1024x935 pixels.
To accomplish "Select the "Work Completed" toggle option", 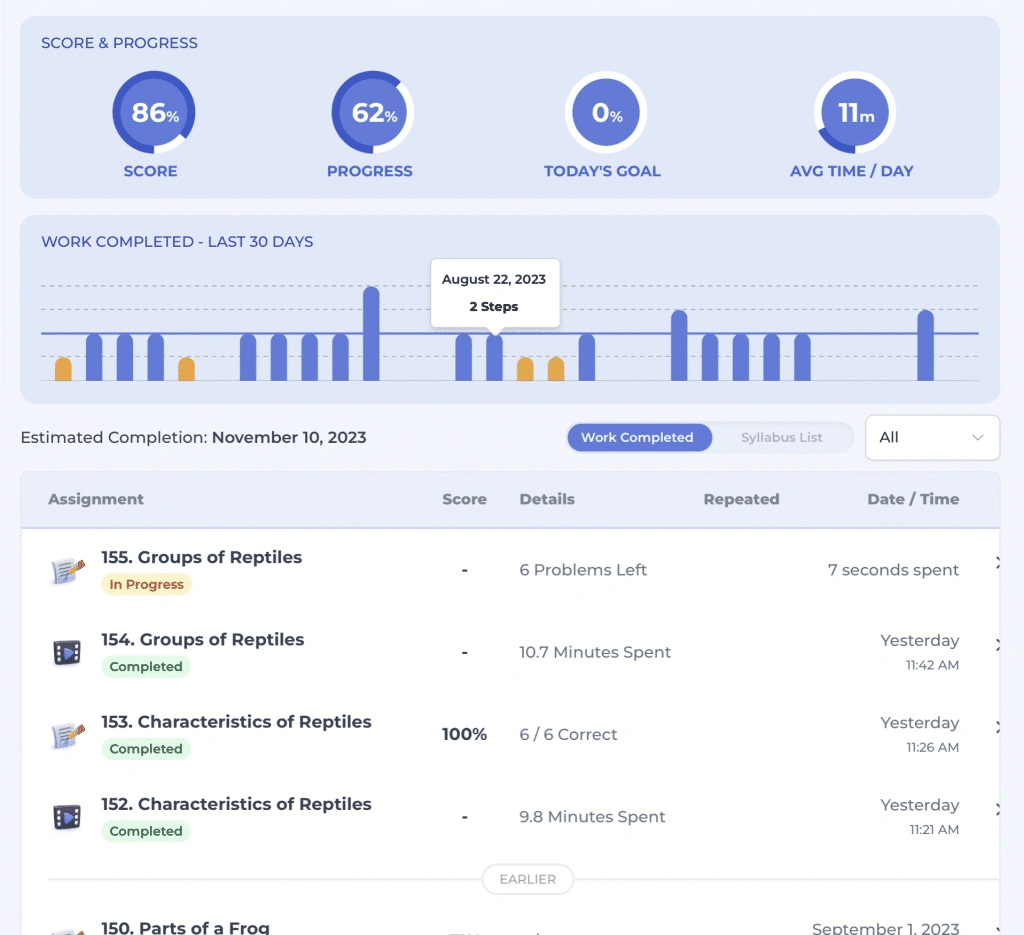I will tap(639, 437).
